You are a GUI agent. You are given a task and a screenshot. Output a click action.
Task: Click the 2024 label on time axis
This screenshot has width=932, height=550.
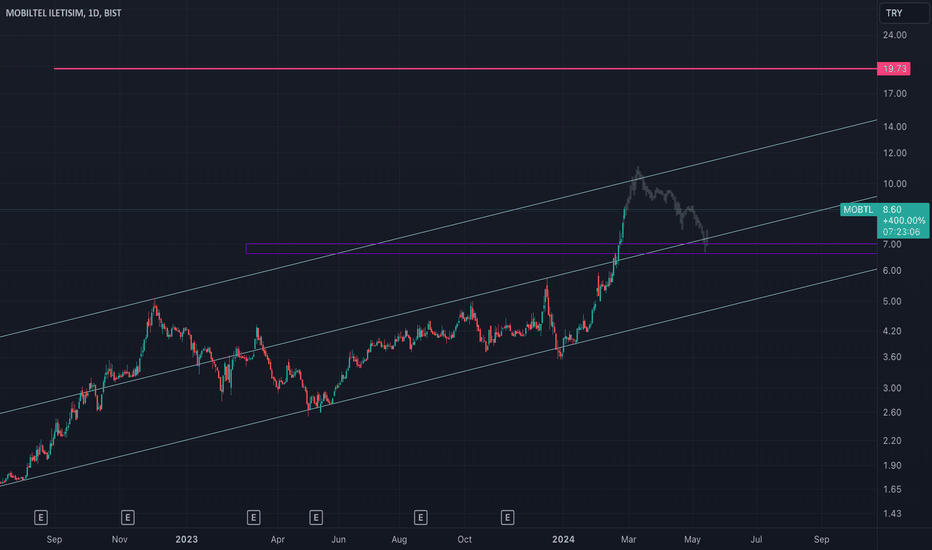pyautogui.click(x=563, y=539)
